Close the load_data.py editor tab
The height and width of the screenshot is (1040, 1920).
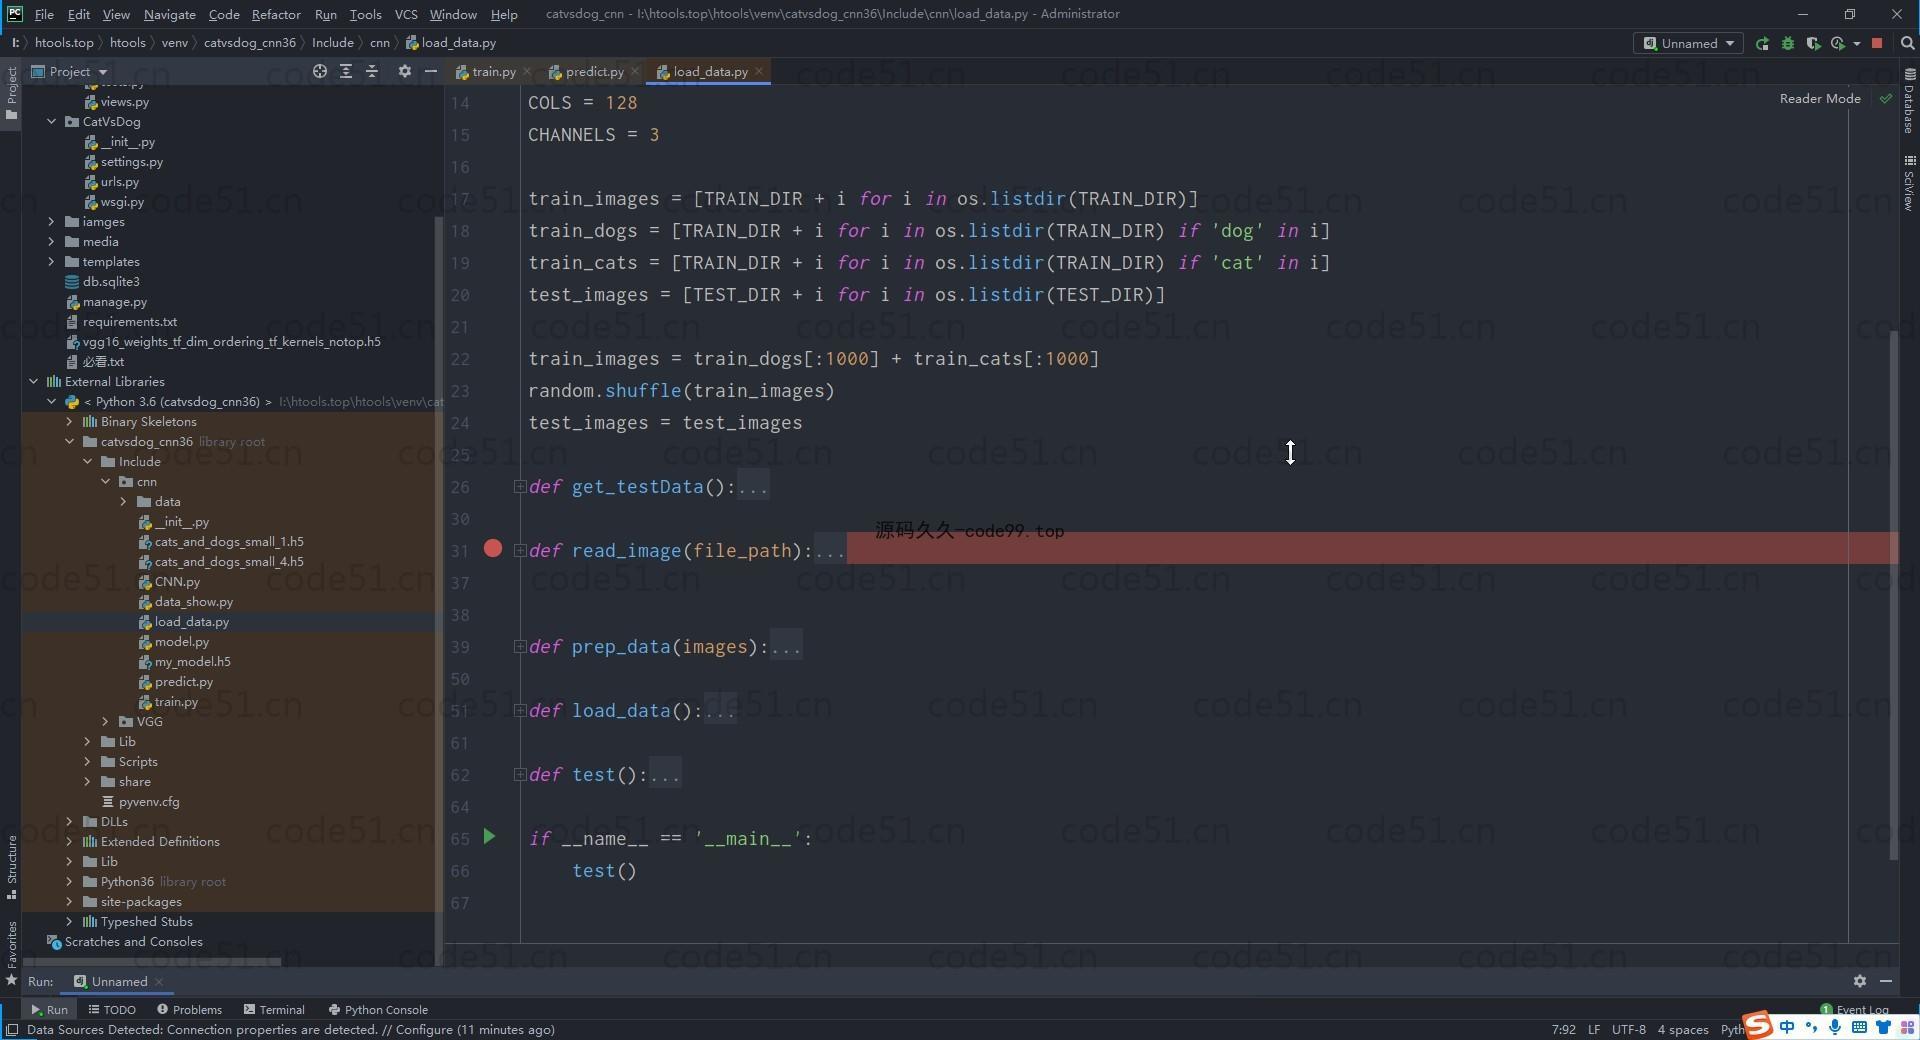pyautogui.click(x=759, y=71)
